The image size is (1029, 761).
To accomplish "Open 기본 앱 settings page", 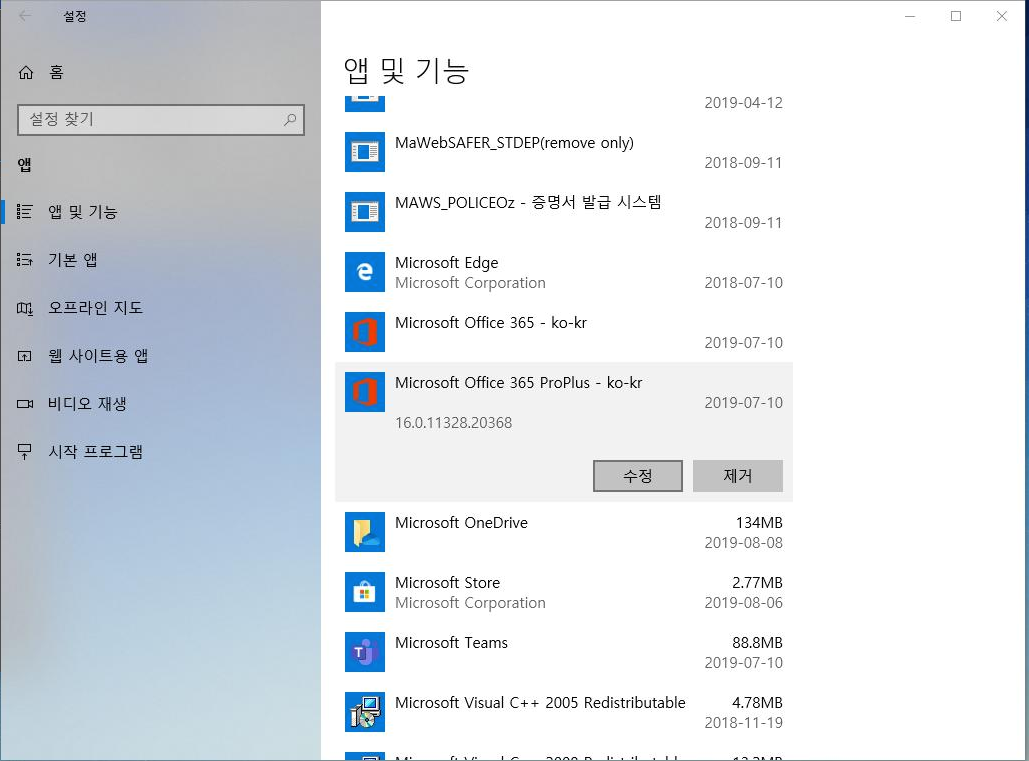I will [x=160, y=260].
